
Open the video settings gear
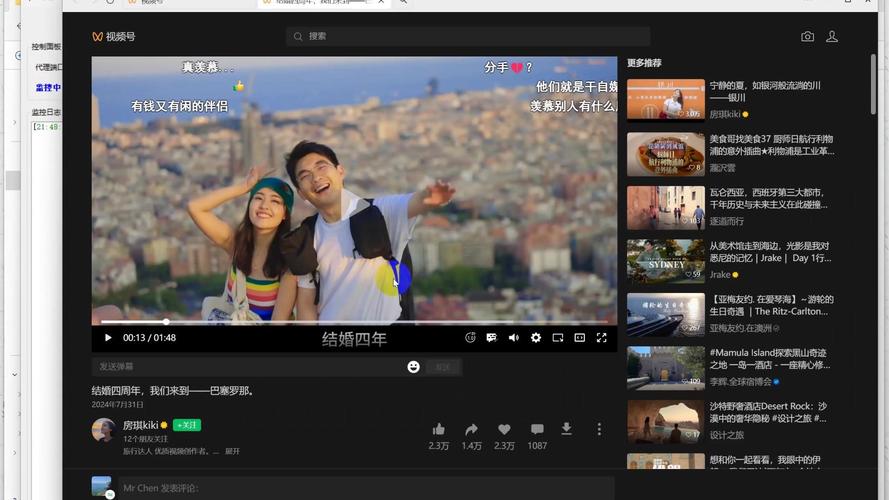[536, 338]
